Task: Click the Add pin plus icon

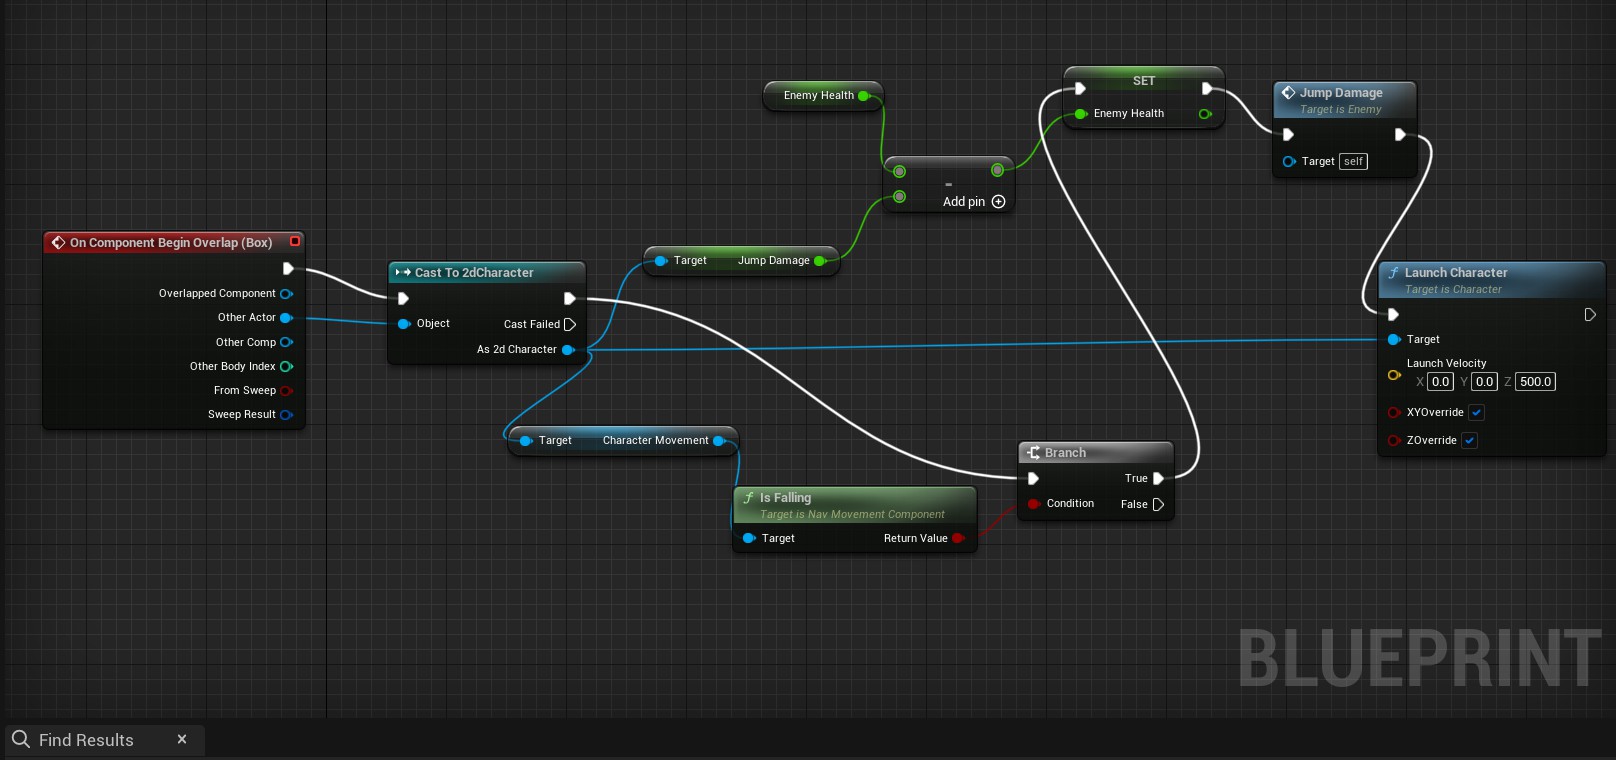Action: (998, 202)
